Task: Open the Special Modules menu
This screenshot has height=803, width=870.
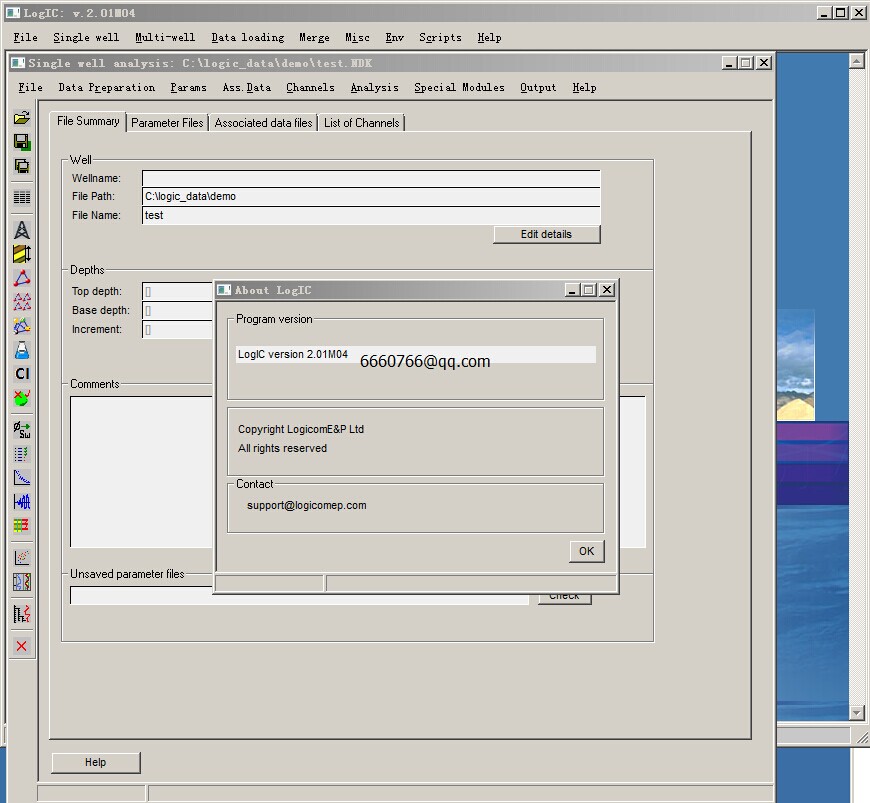Action: tap(459, 88)
